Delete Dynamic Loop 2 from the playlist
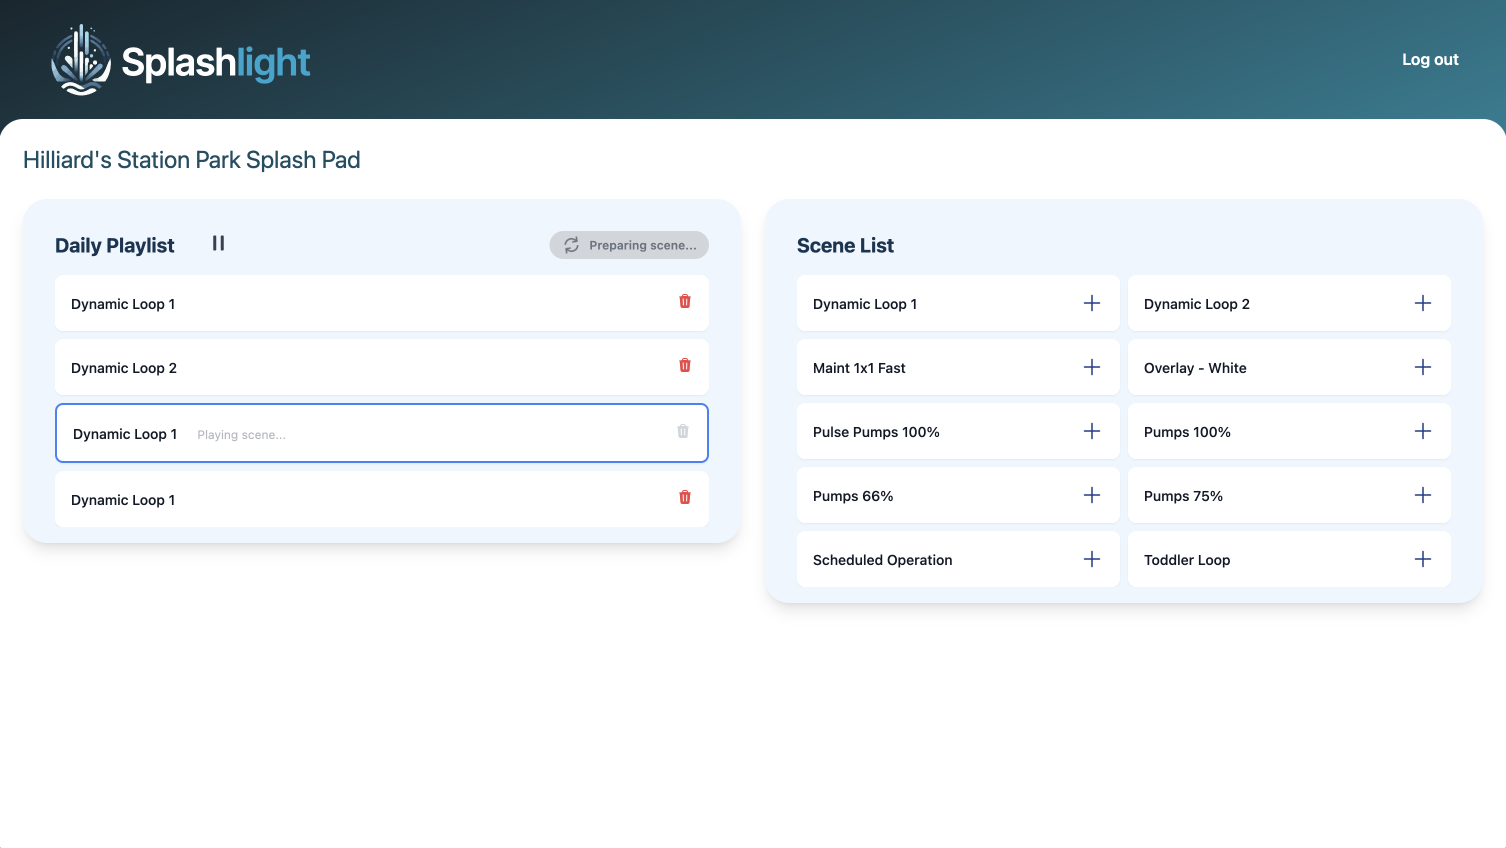1506x848 pixels. tap(684, 365)
